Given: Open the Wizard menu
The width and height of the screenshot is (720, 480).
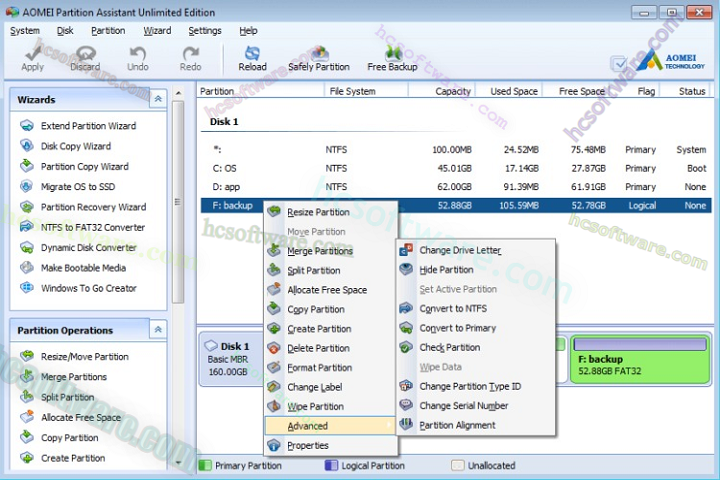Looking at the screenshot, I should click(x=157, y=31).
